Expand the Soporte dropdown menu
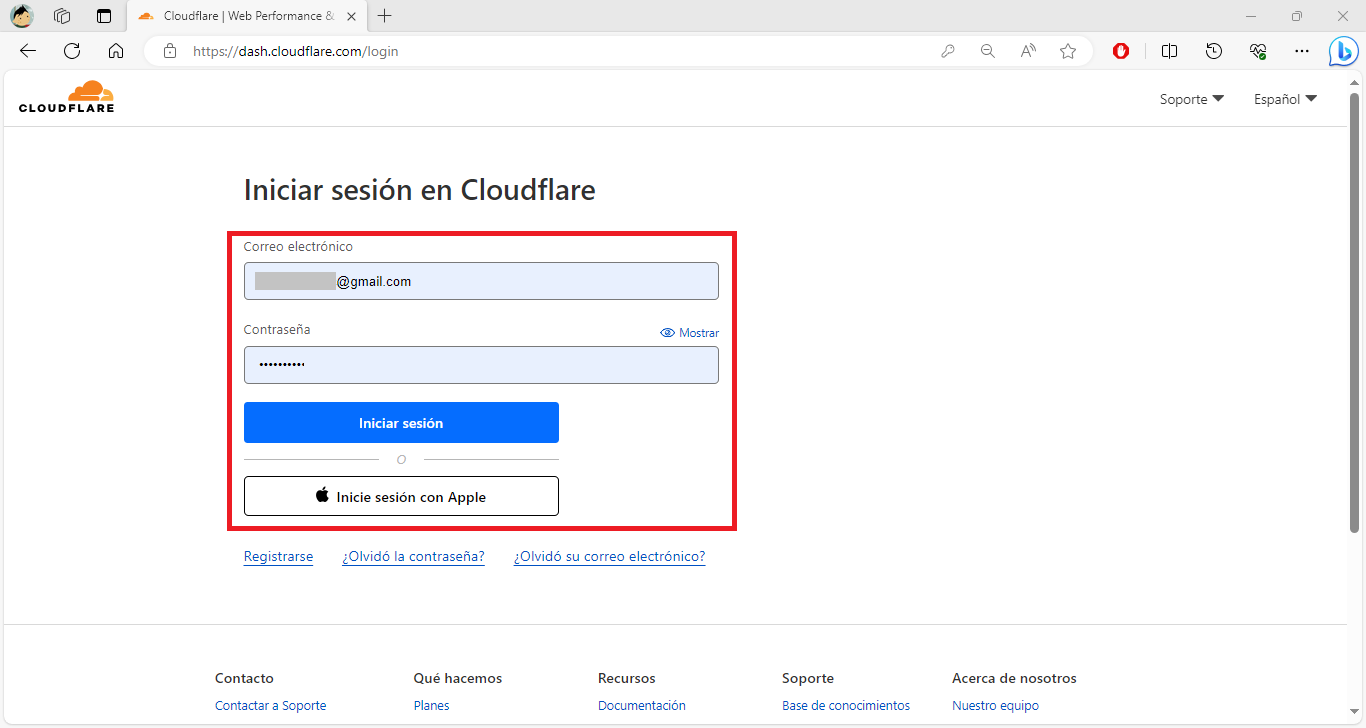Image resolution: width=1366 pixels, height=728 pixels. click(x=1192, y=99)
